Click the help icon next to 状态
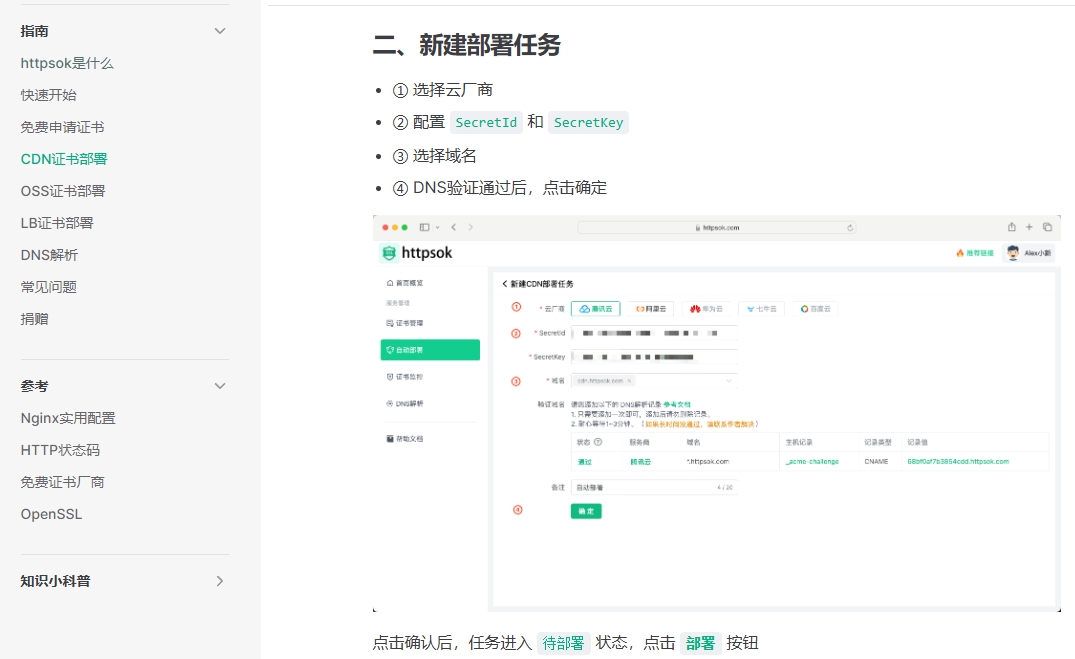 point(598,442)
